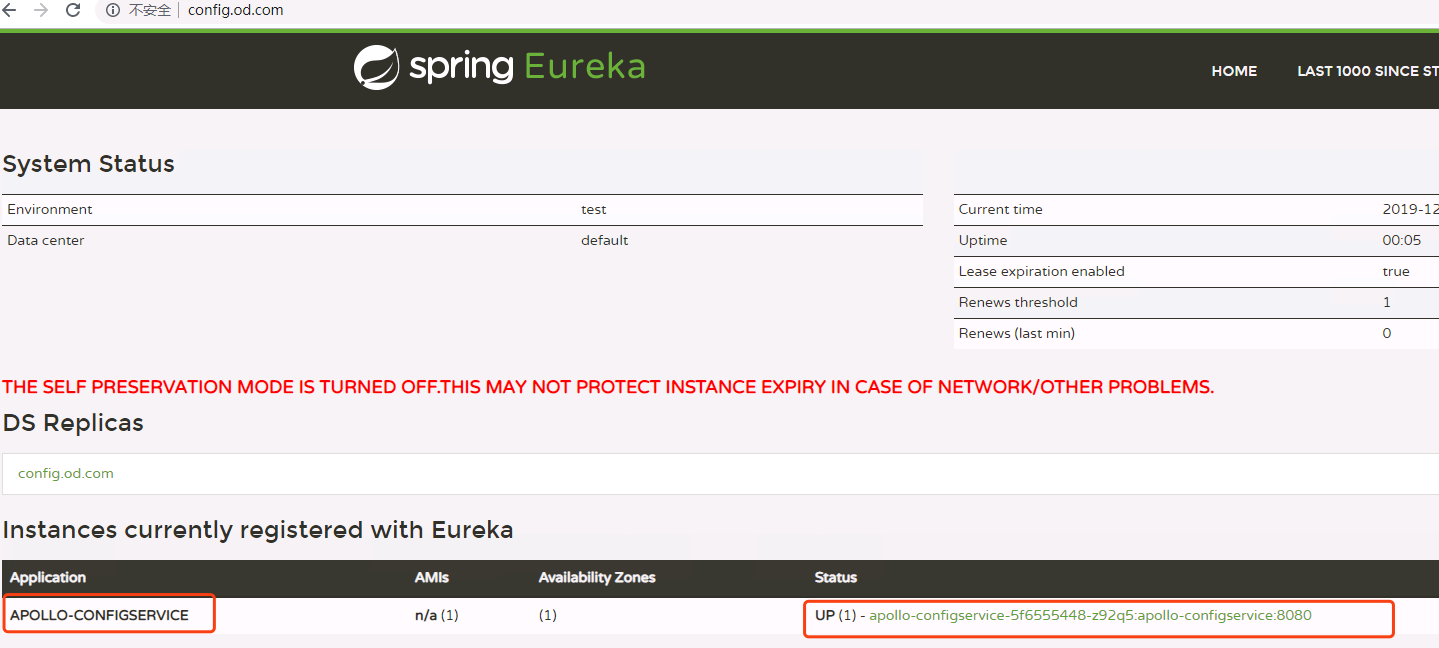Click the Instances currently registered heading
Screen dimensions: 1439x648
pyautogui.click(x=258, y=530)
